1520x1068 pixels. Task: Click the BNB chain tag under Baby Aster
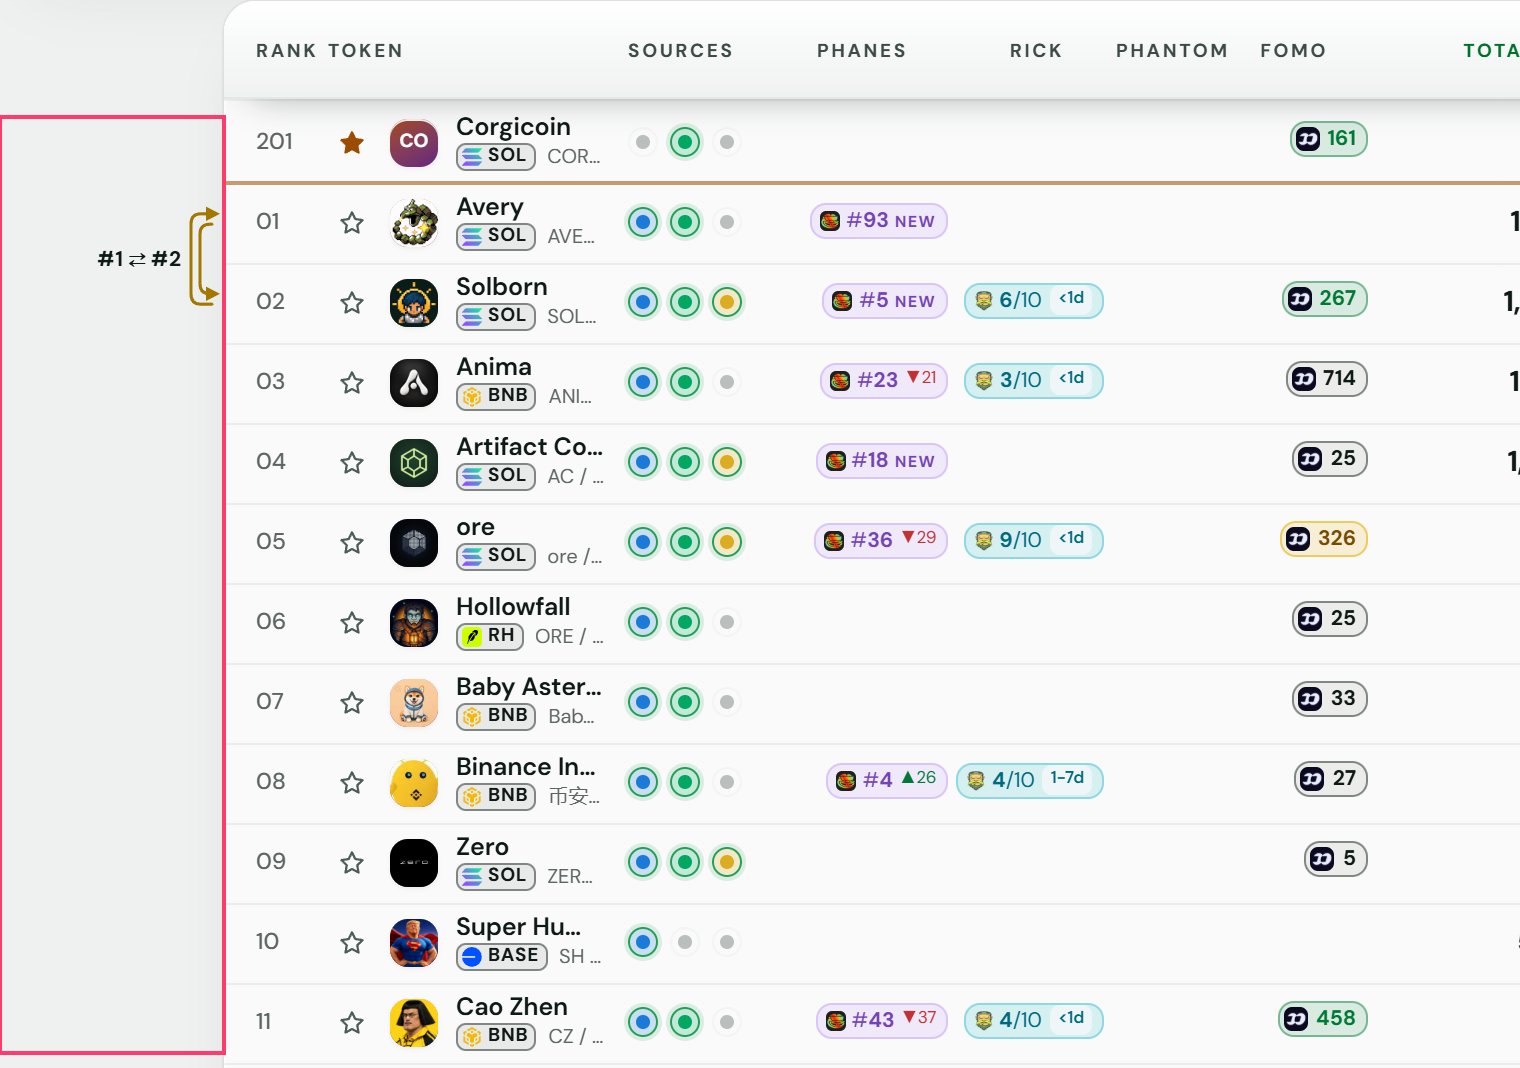[496, 716]
